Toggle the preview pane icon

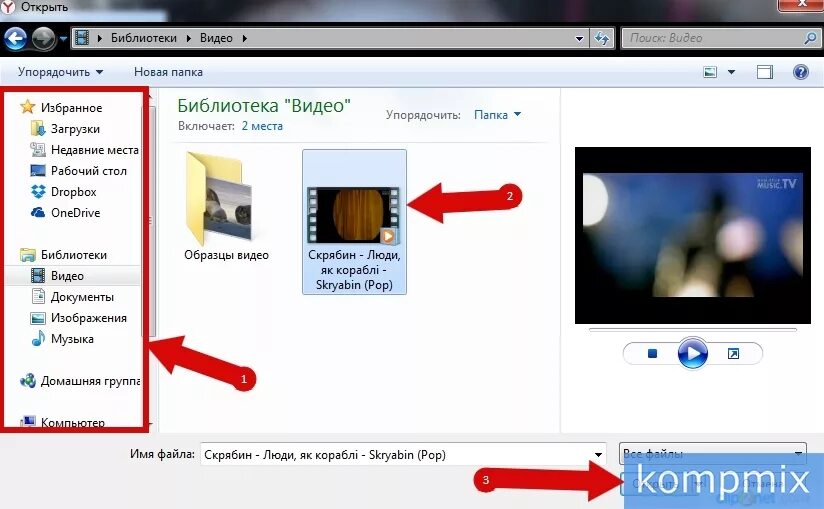tap(765, 72)
